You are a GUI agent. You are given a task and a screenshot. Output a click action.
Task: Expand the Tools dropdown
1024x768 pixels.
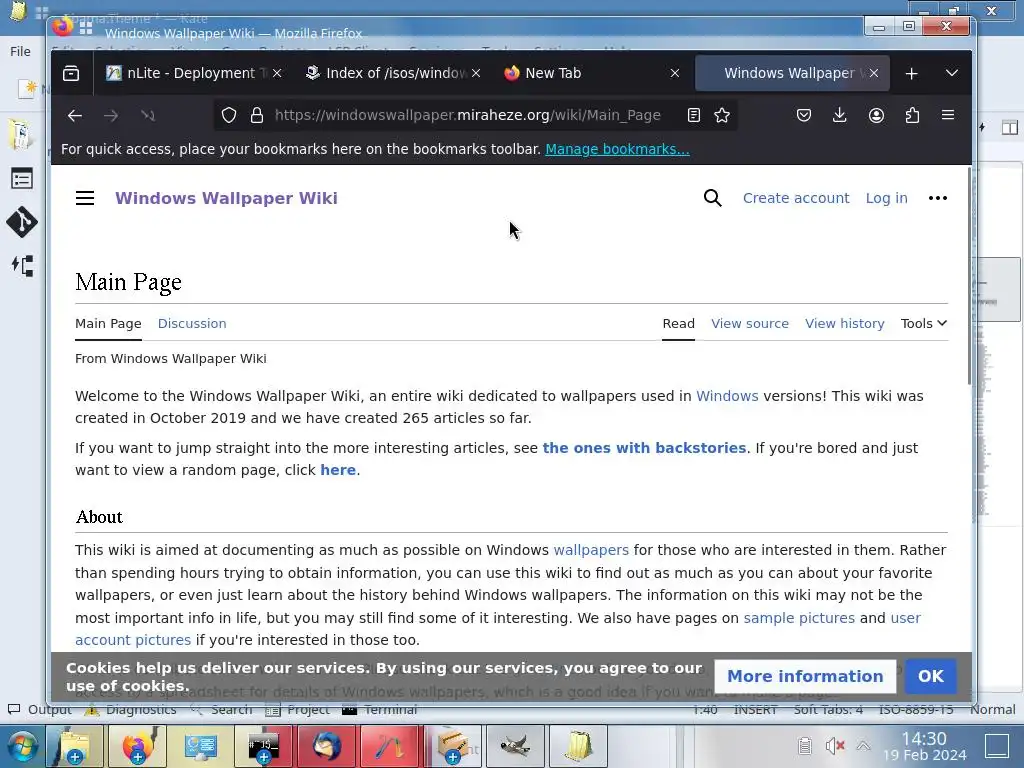tap(923, 323)
